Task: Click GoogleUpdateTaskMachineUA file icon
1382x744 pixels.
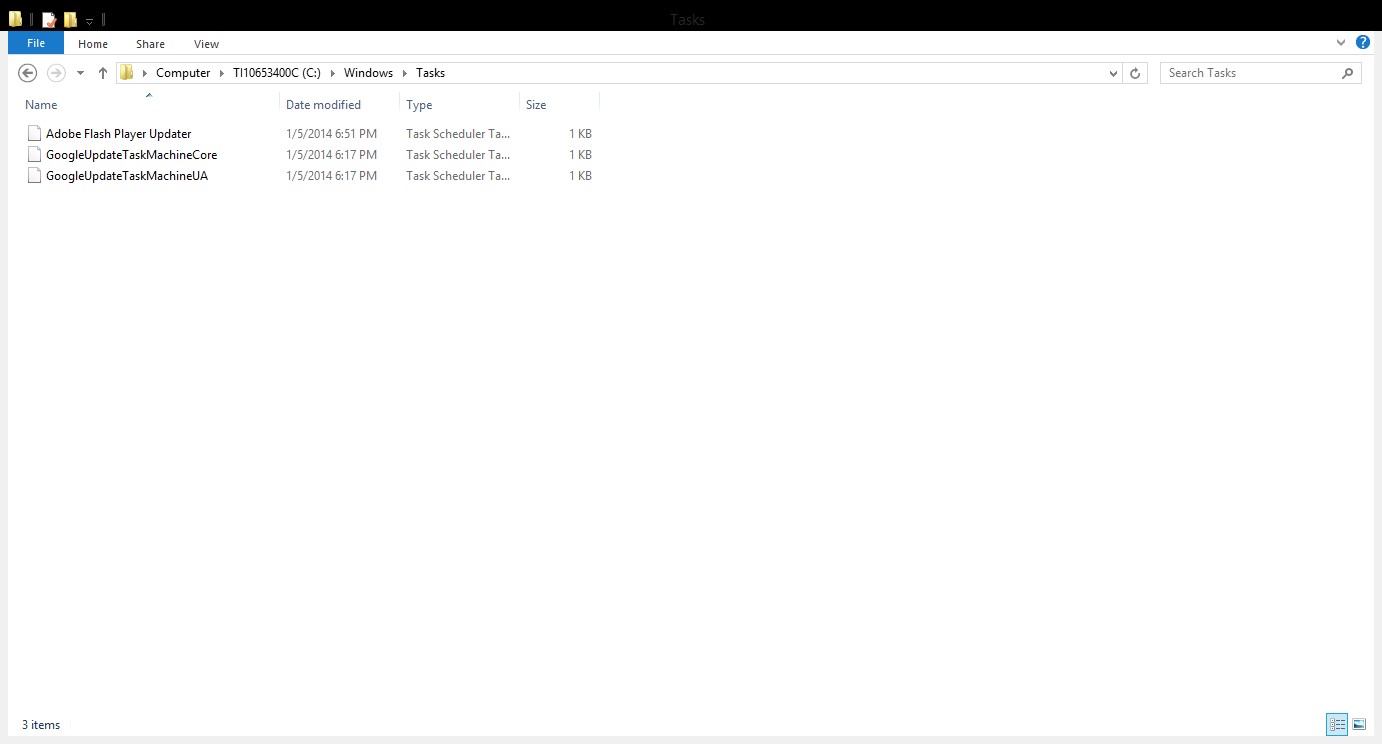Action: (35, 175)
